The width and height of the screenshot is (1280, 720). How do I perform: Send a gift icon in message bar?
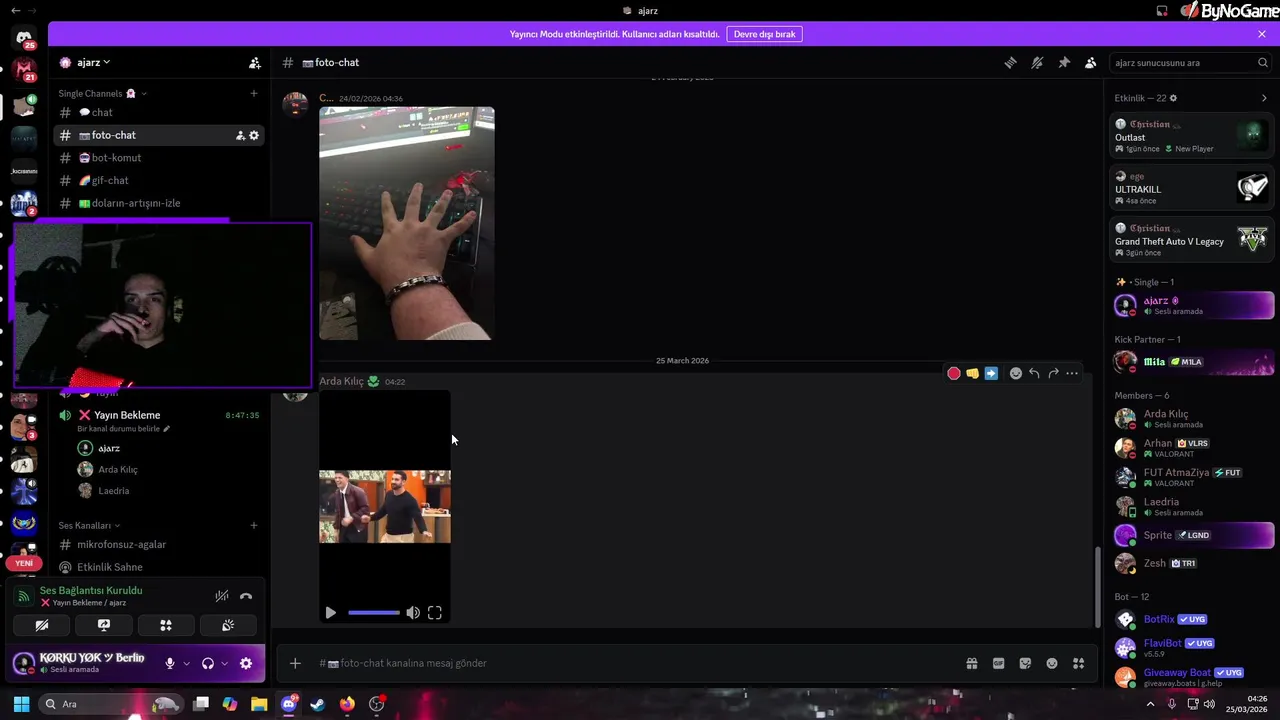(971, 663)
